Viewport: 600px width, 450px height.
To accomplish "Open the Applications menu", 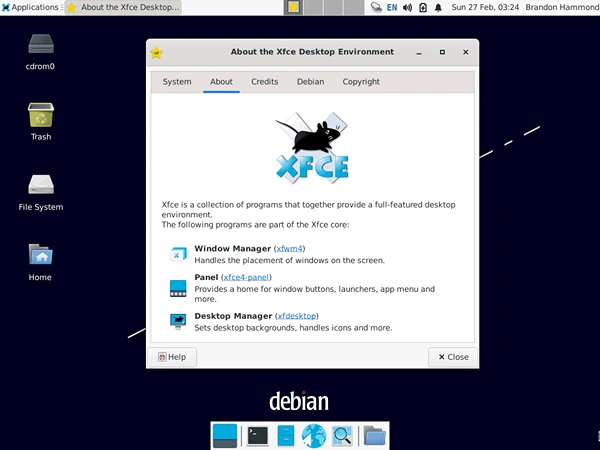I will pos(30,7).
